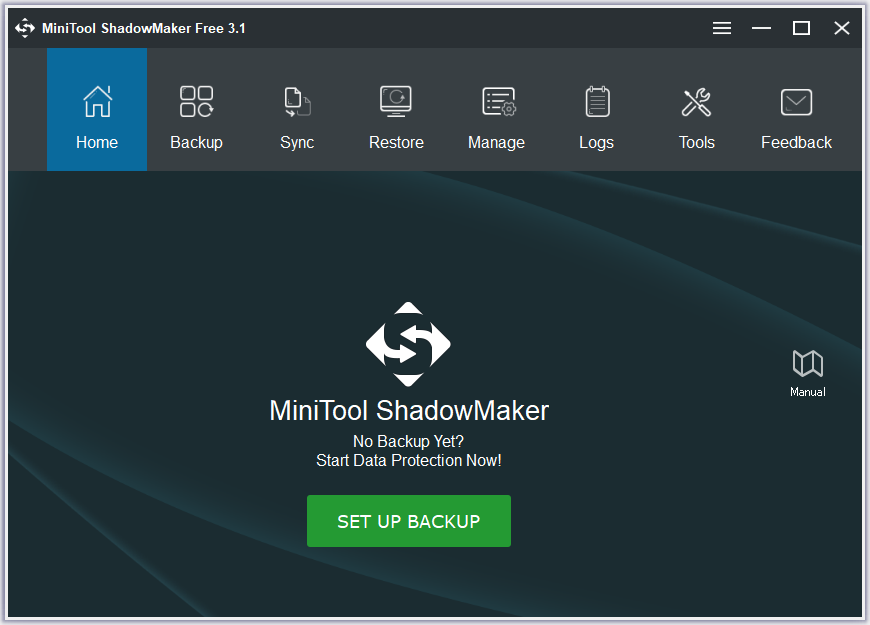Click the "MiniTool ShadowMaker" heading text
Viewport: 870px width, 625px height.
pos(409,411)
